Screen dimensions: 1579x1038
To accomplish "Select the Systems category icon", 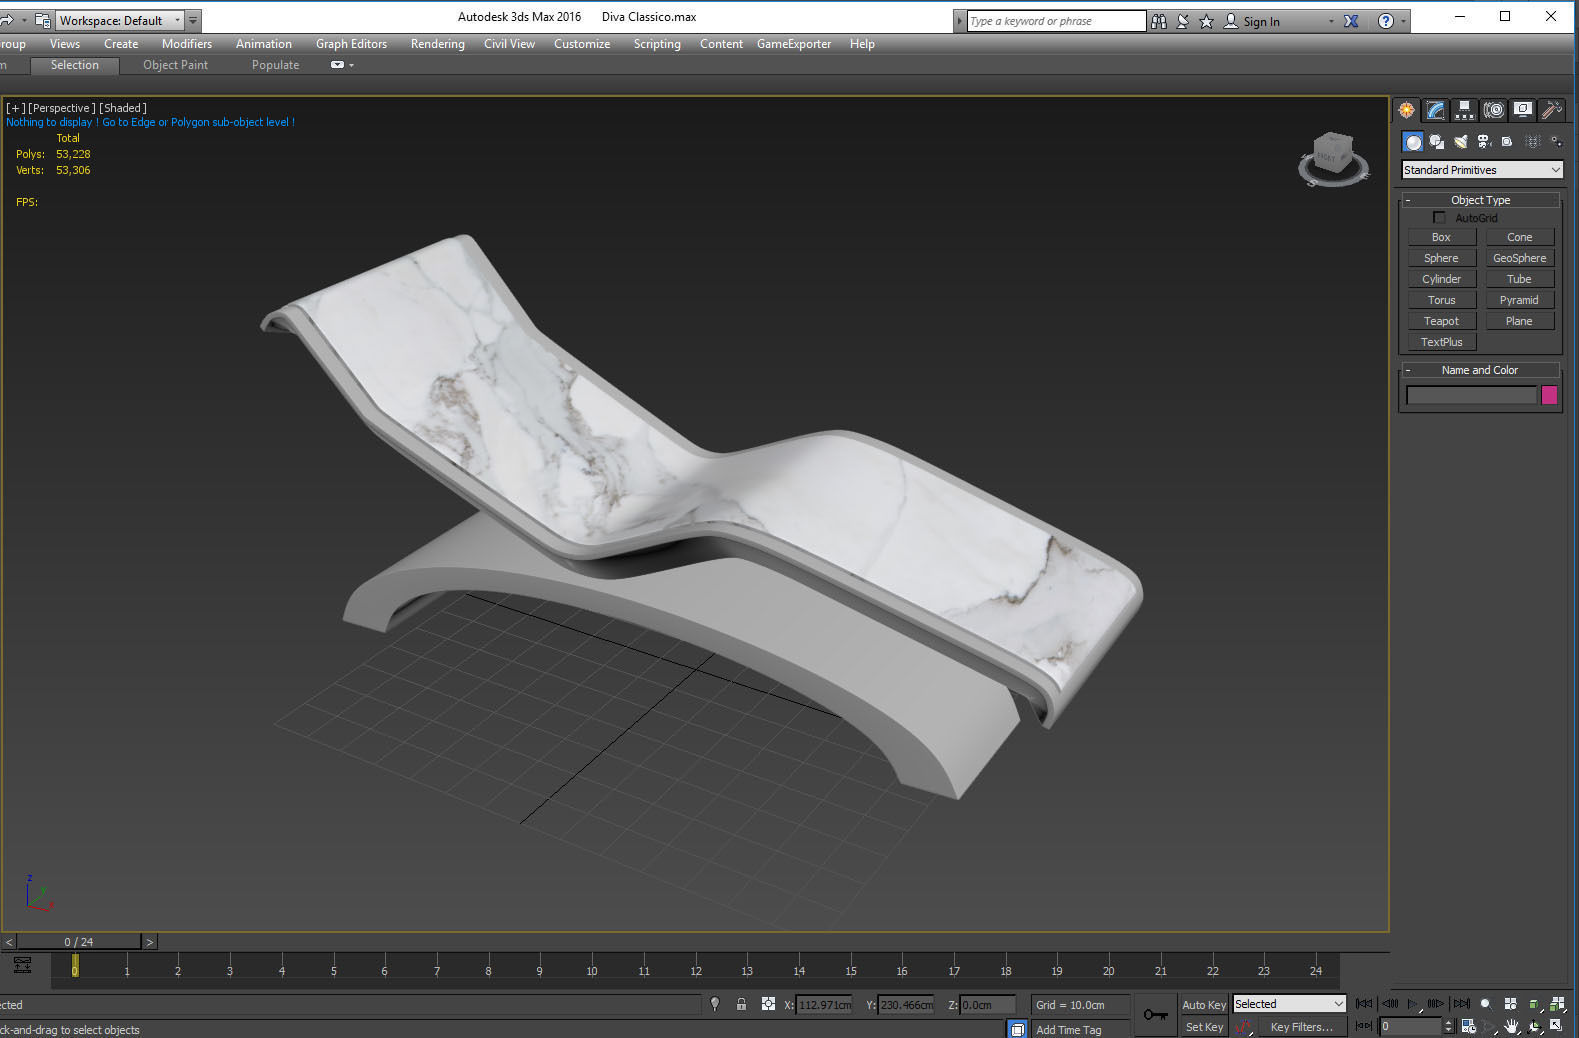I will click(1556, 142).
